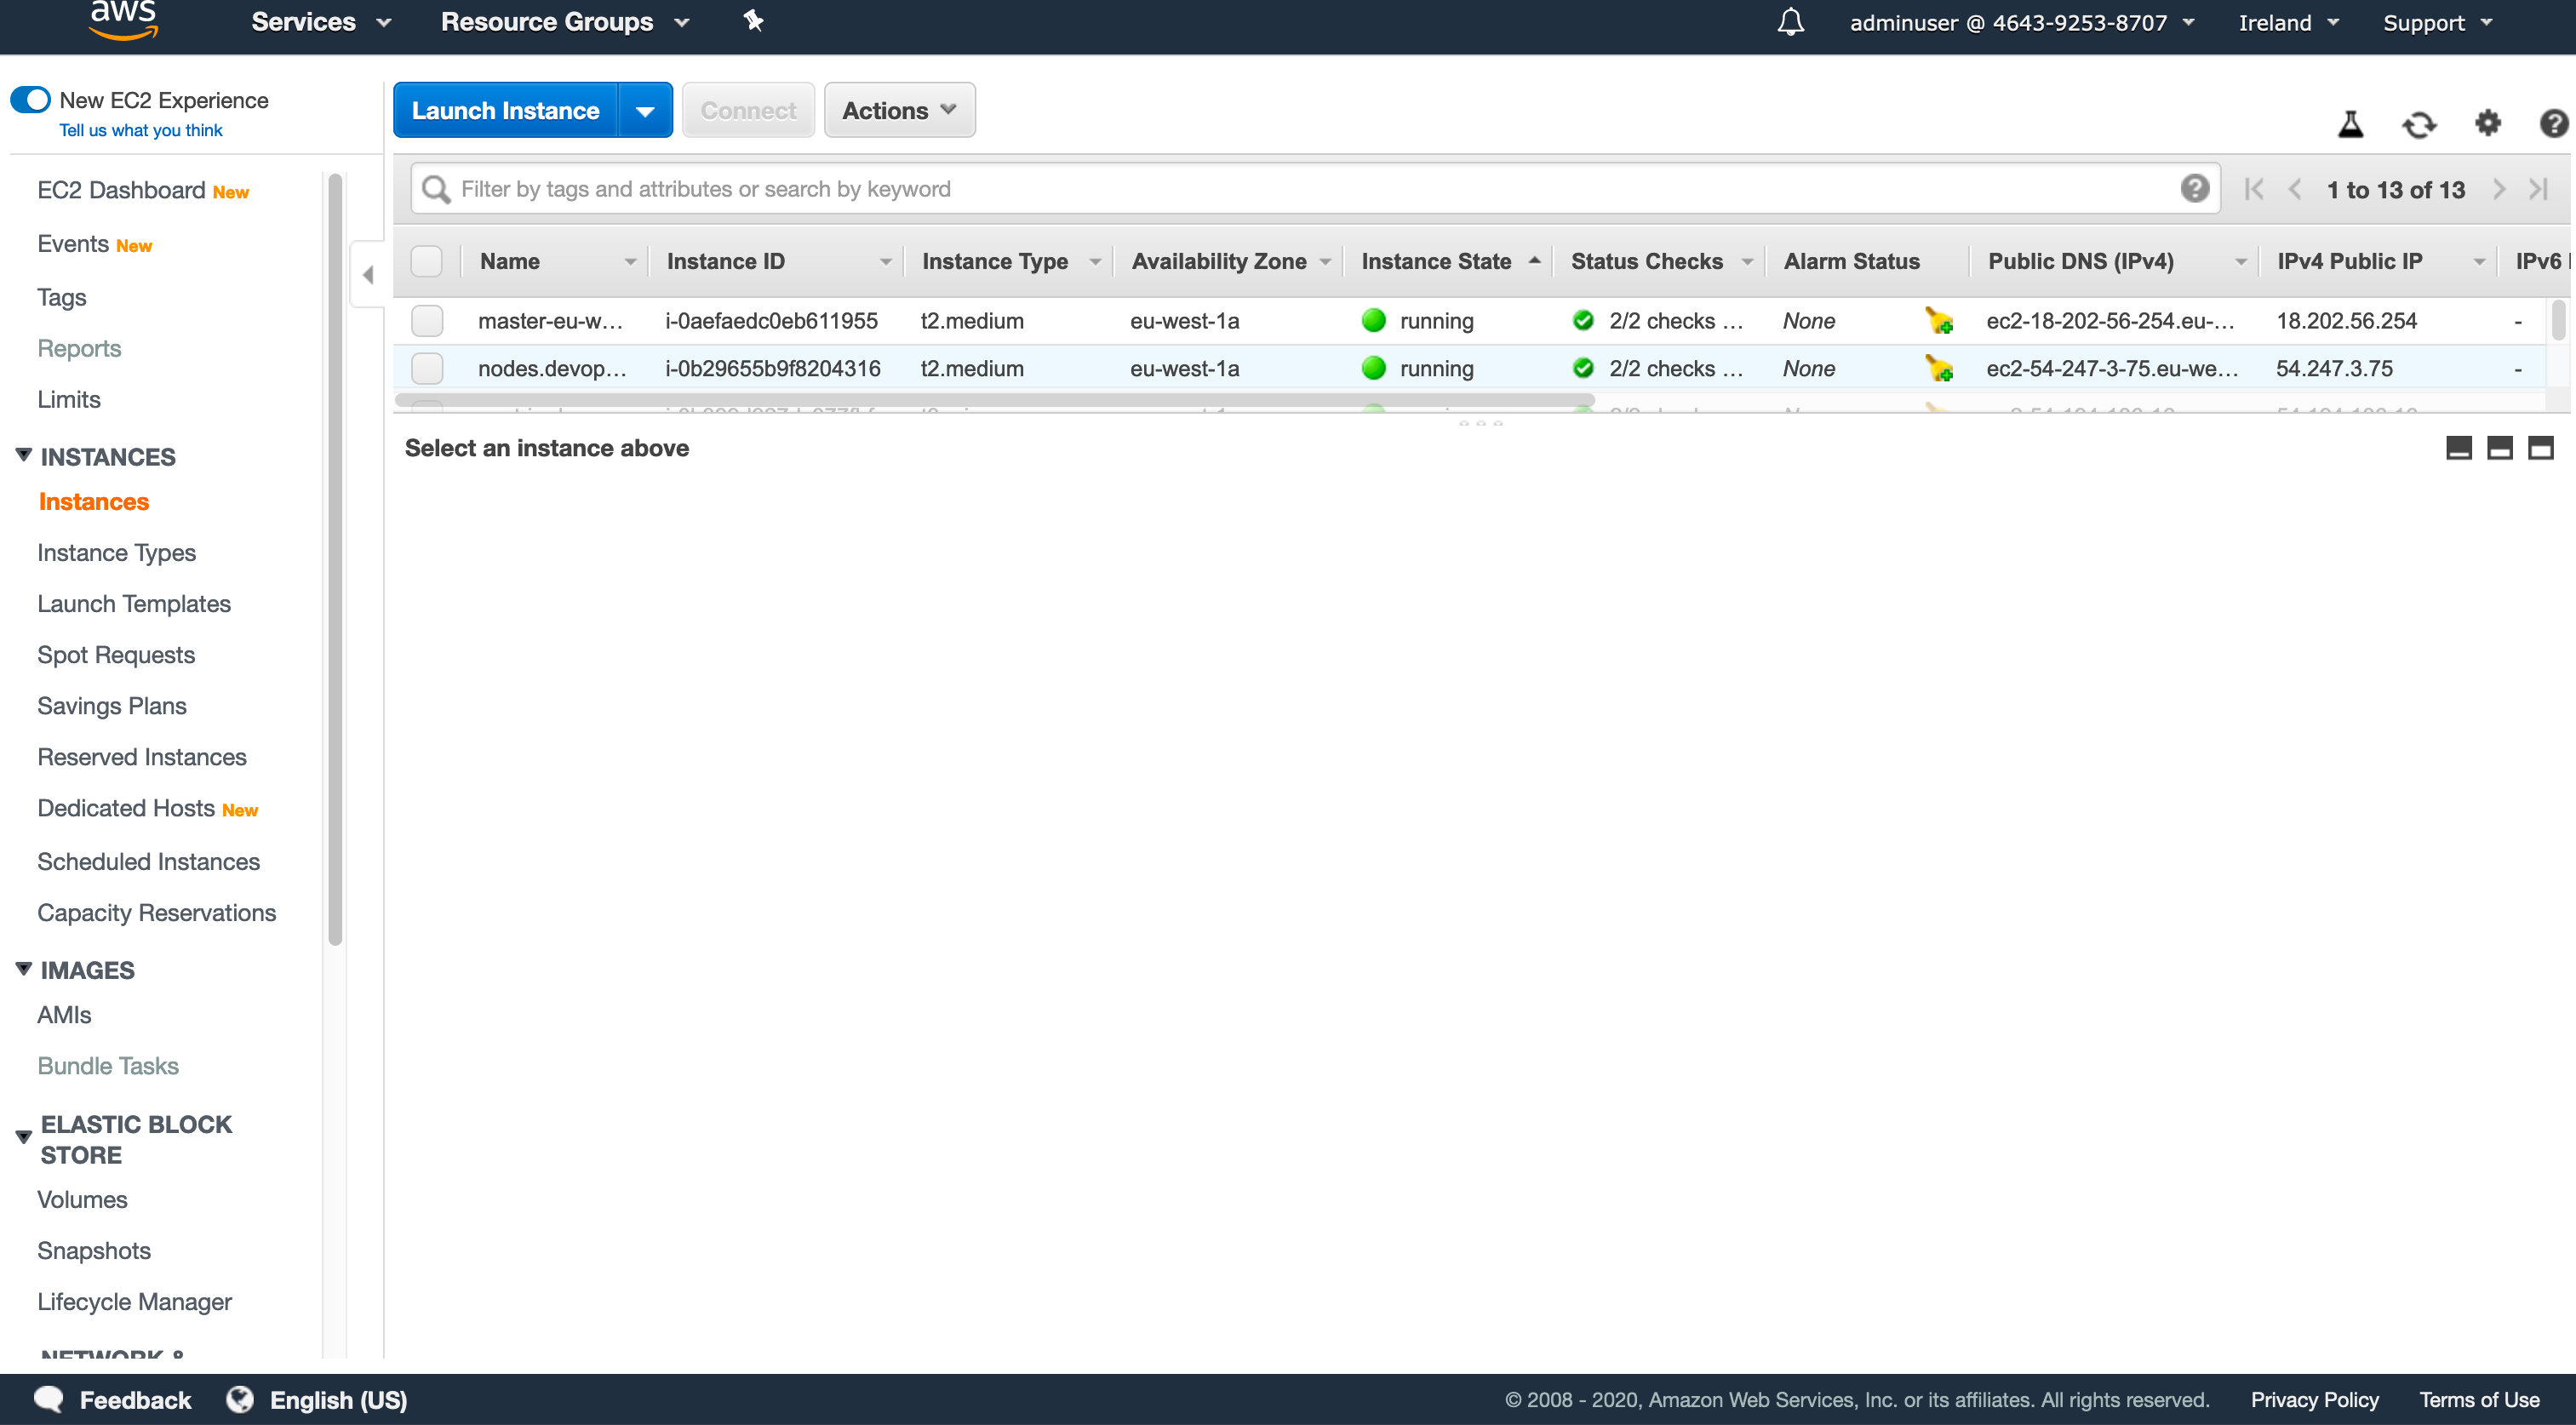Click instance ID i-0aefaedc0eb611955
This screenshot has height=1425, width=2576.
tap(771, 321)
